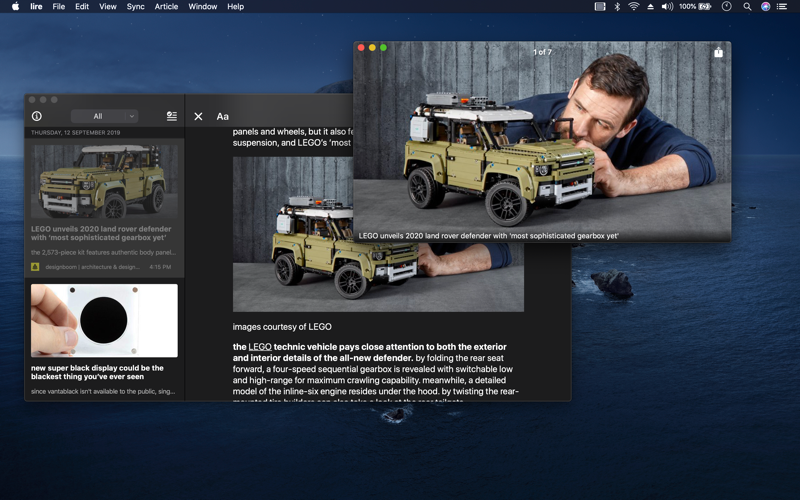This screenshot has width=800, height=500.
Task: Click the designboom feed favicon
Action: (35, 267)
